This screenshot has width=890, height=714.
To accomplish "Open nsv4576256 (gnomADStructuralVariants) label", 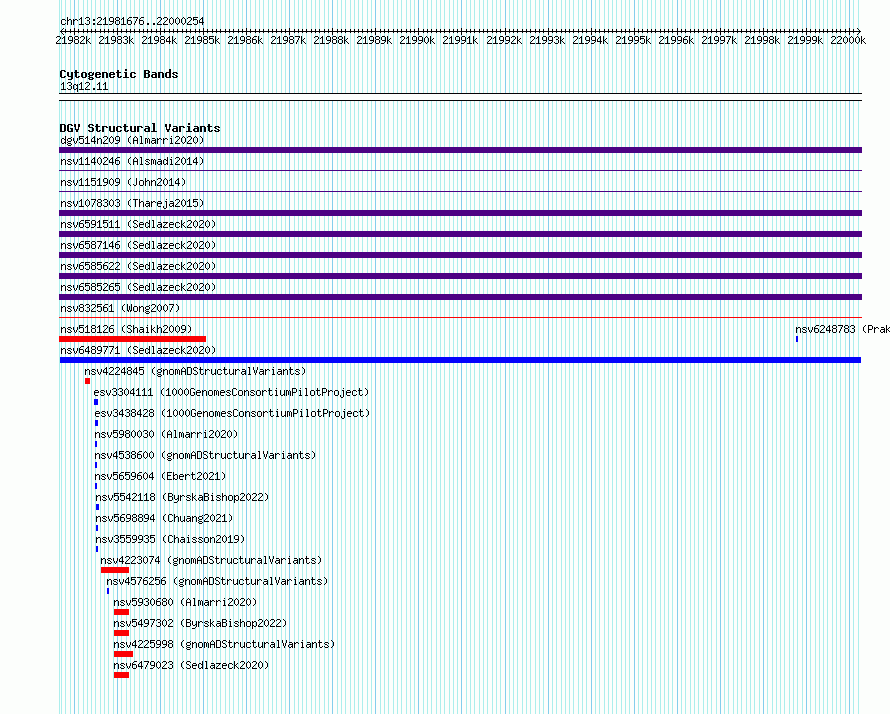I will point(217,581).
